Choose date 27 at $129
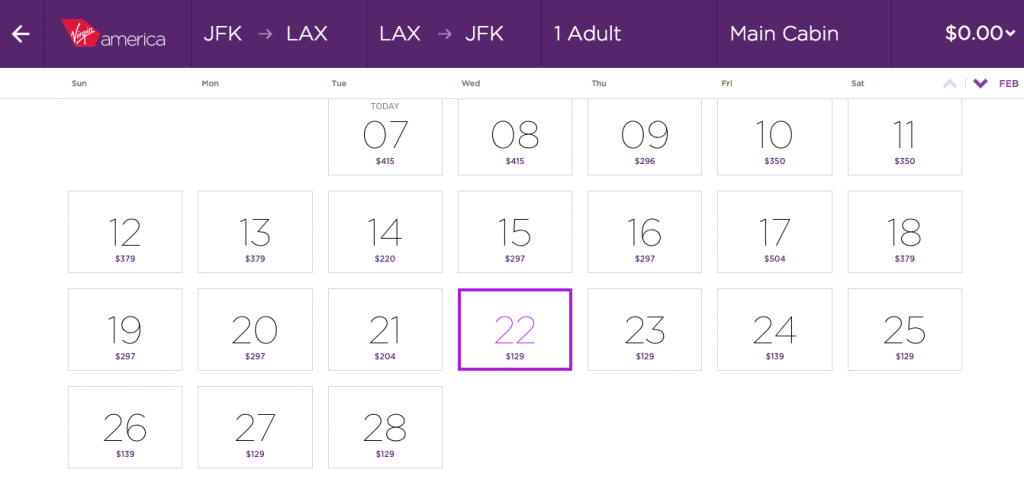Viewport: 1024px width, 489px height. click(255, 427)
